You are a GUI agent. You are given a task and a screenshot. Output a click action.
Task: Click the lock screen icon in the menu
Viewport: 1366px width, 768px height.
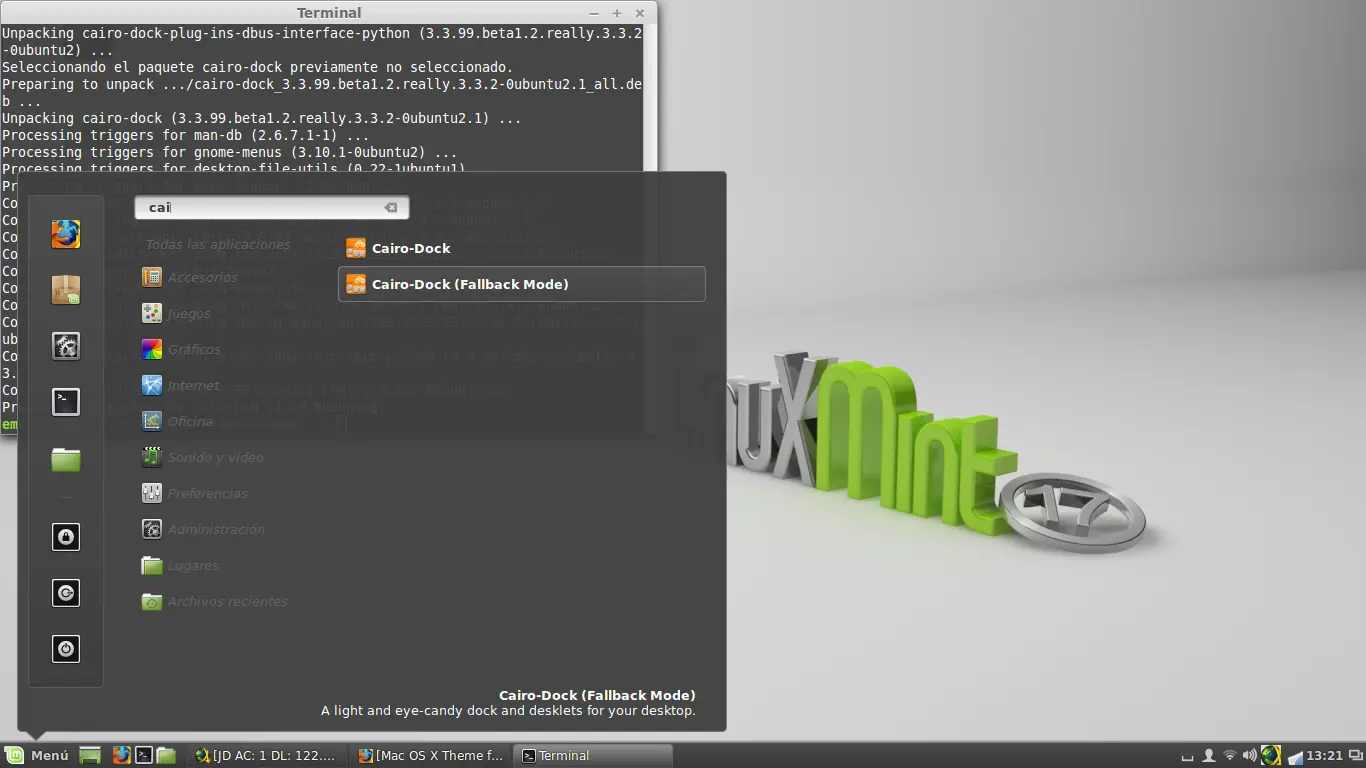tap(66, 537)
